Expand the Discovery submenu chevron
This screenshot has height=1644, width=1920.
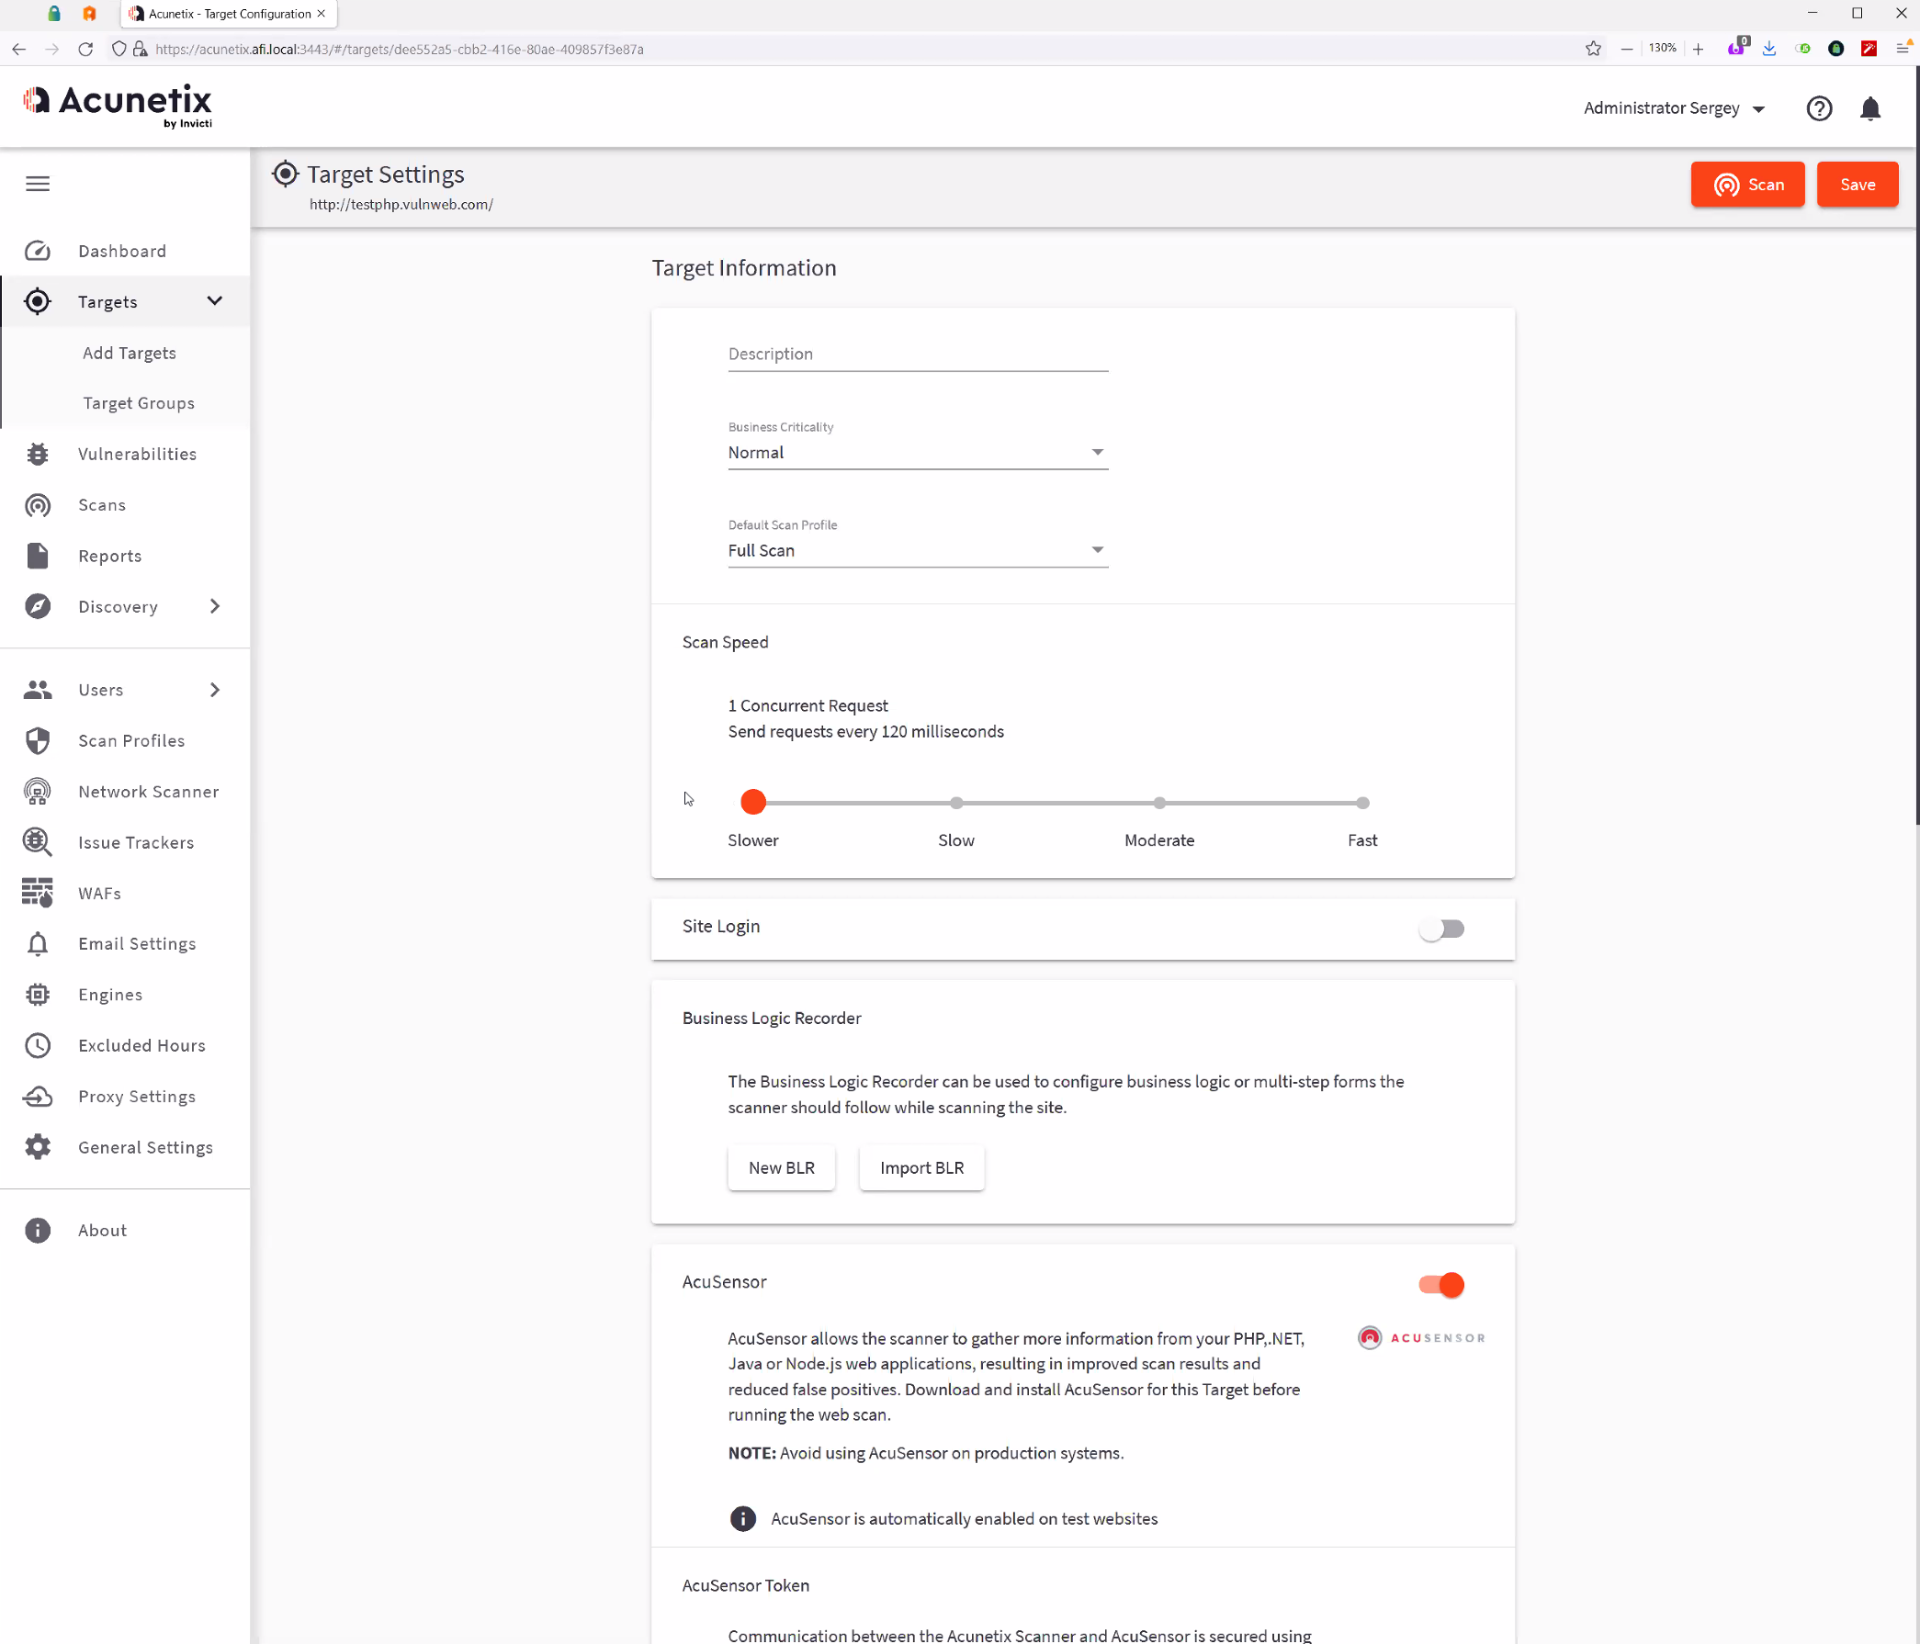[215, 606]
